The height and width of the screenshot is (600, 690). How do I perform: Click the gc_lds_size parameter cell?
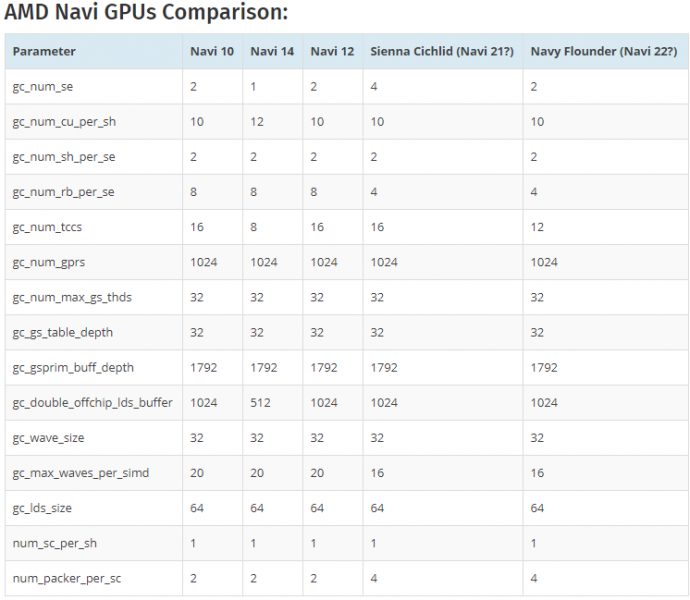42,508
